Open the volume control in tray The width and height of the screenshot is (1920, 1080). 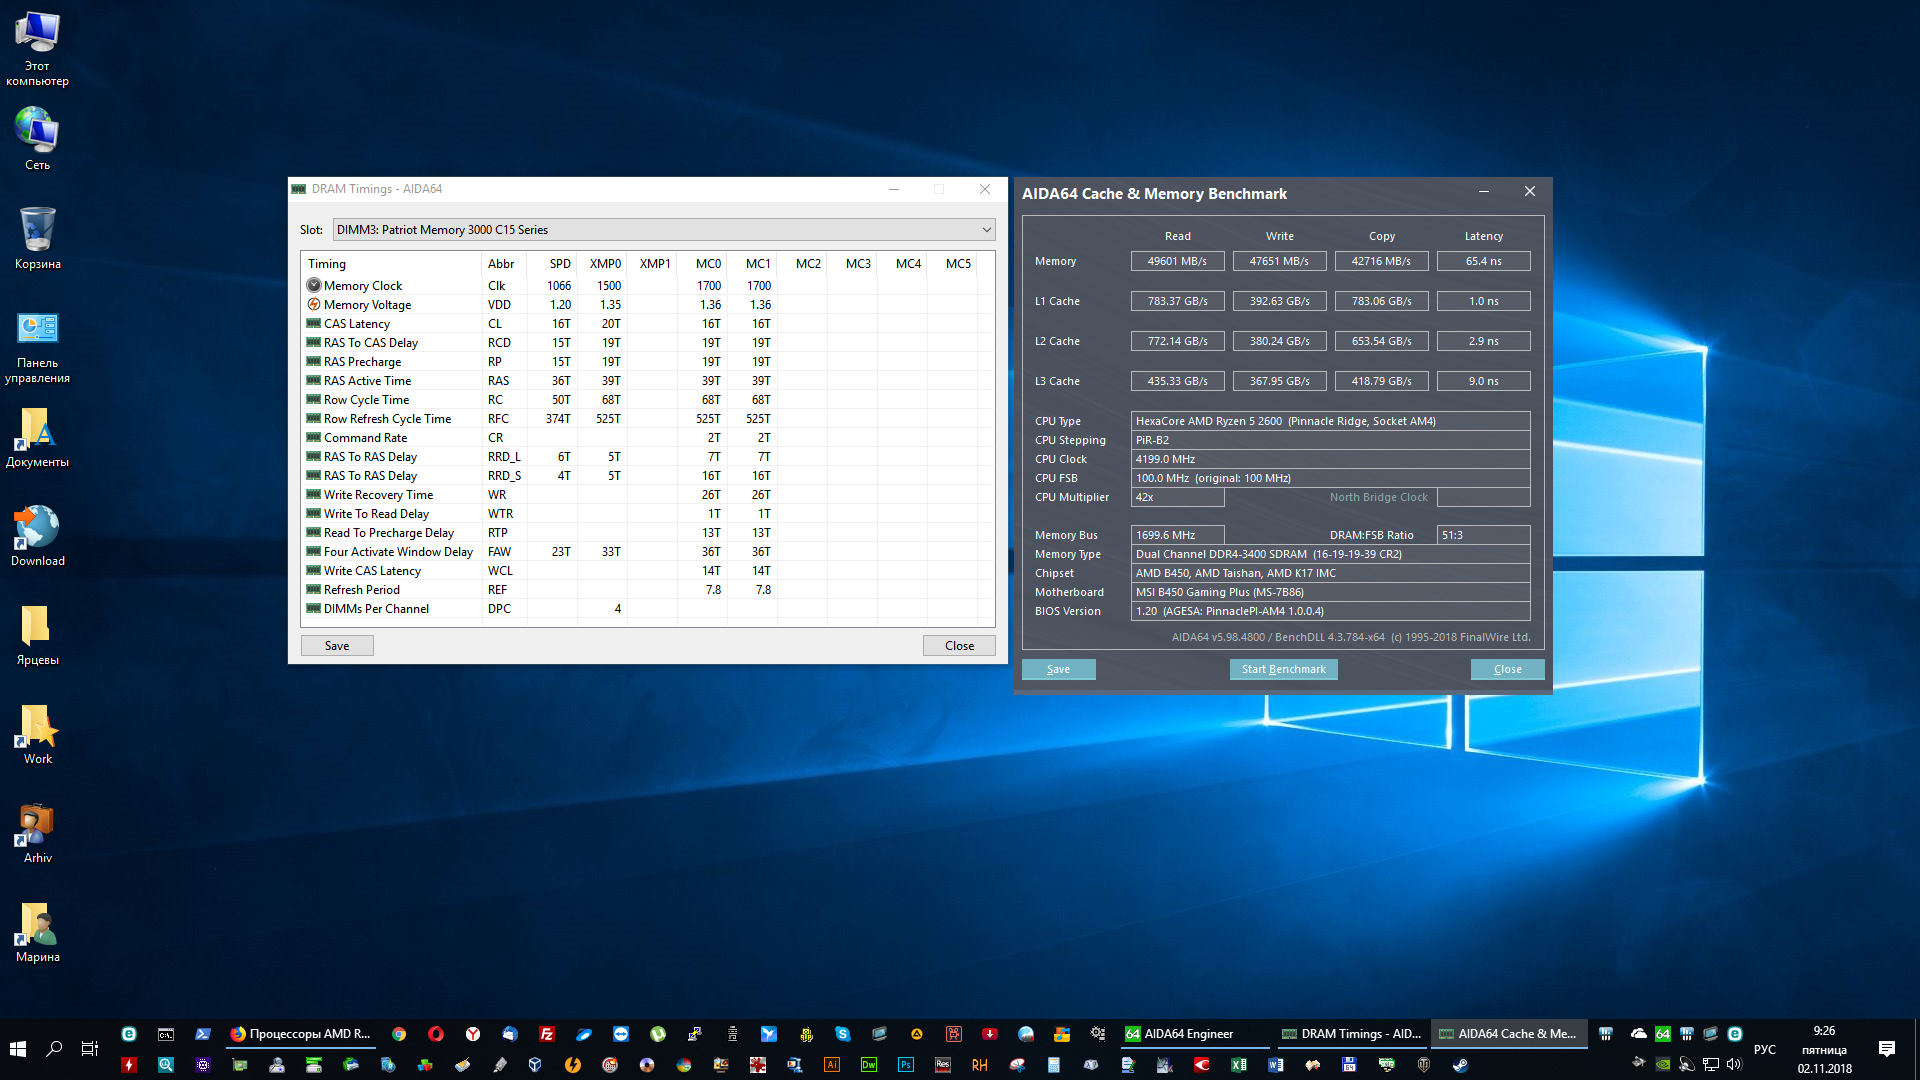click(x=1734, y=1064)
